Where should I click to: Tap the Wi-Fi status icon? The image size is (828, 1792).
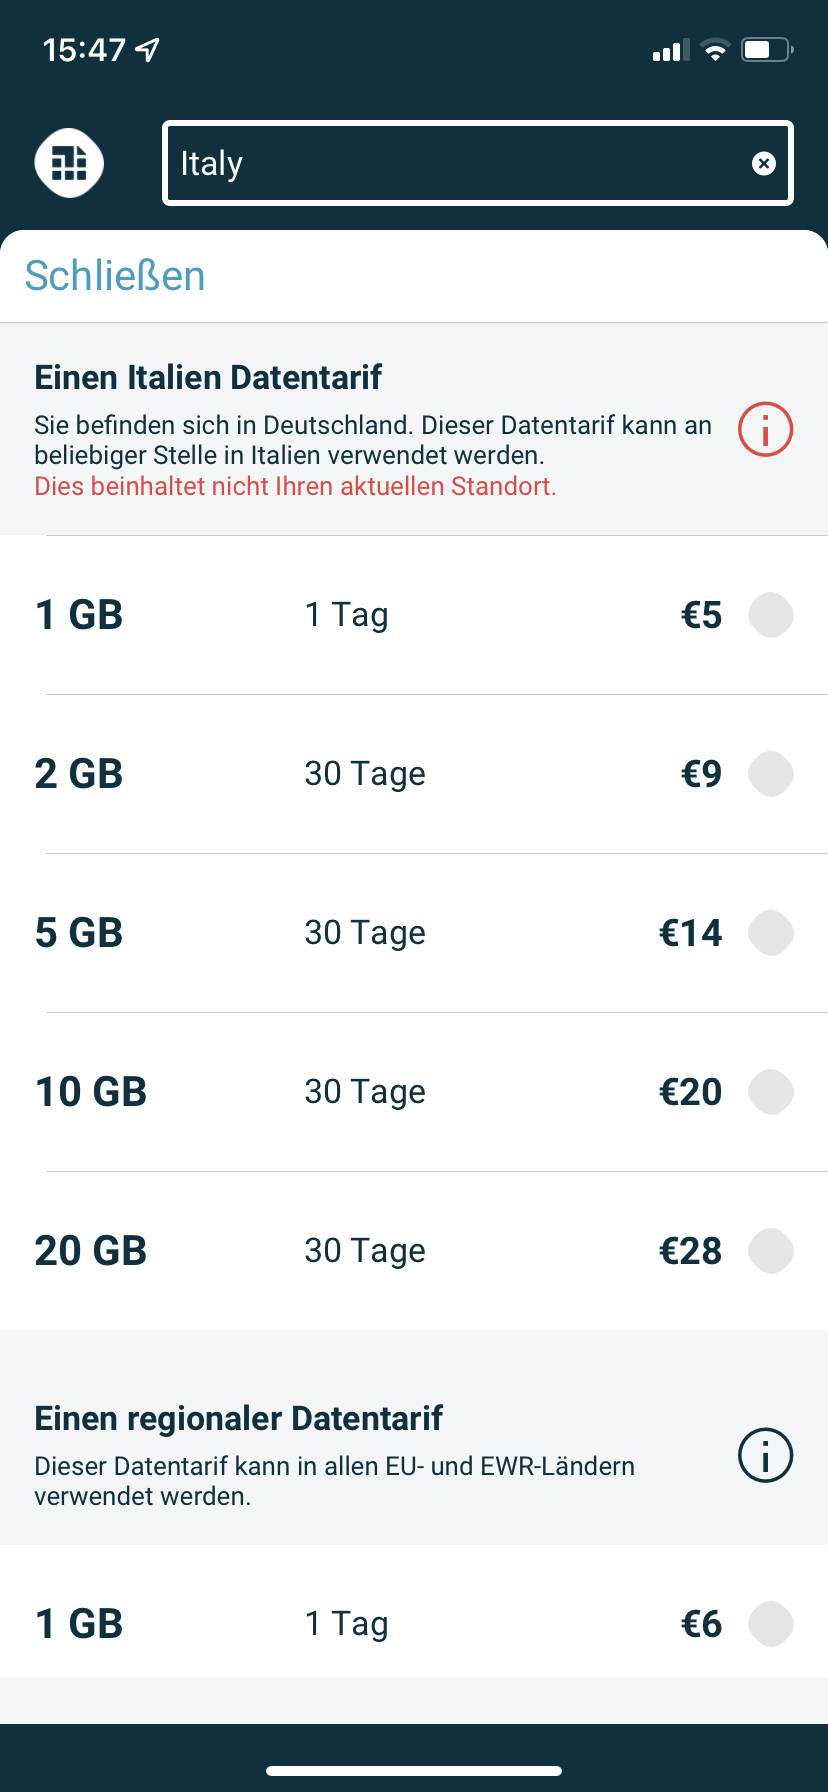pos(715,50)
